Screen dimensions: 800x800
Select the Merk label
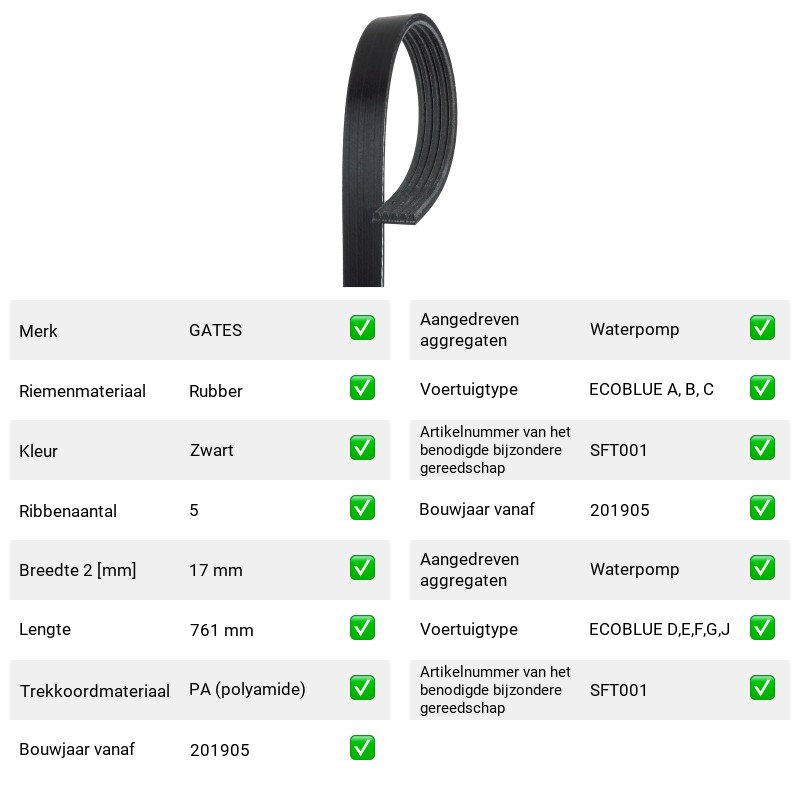[38, 331]
